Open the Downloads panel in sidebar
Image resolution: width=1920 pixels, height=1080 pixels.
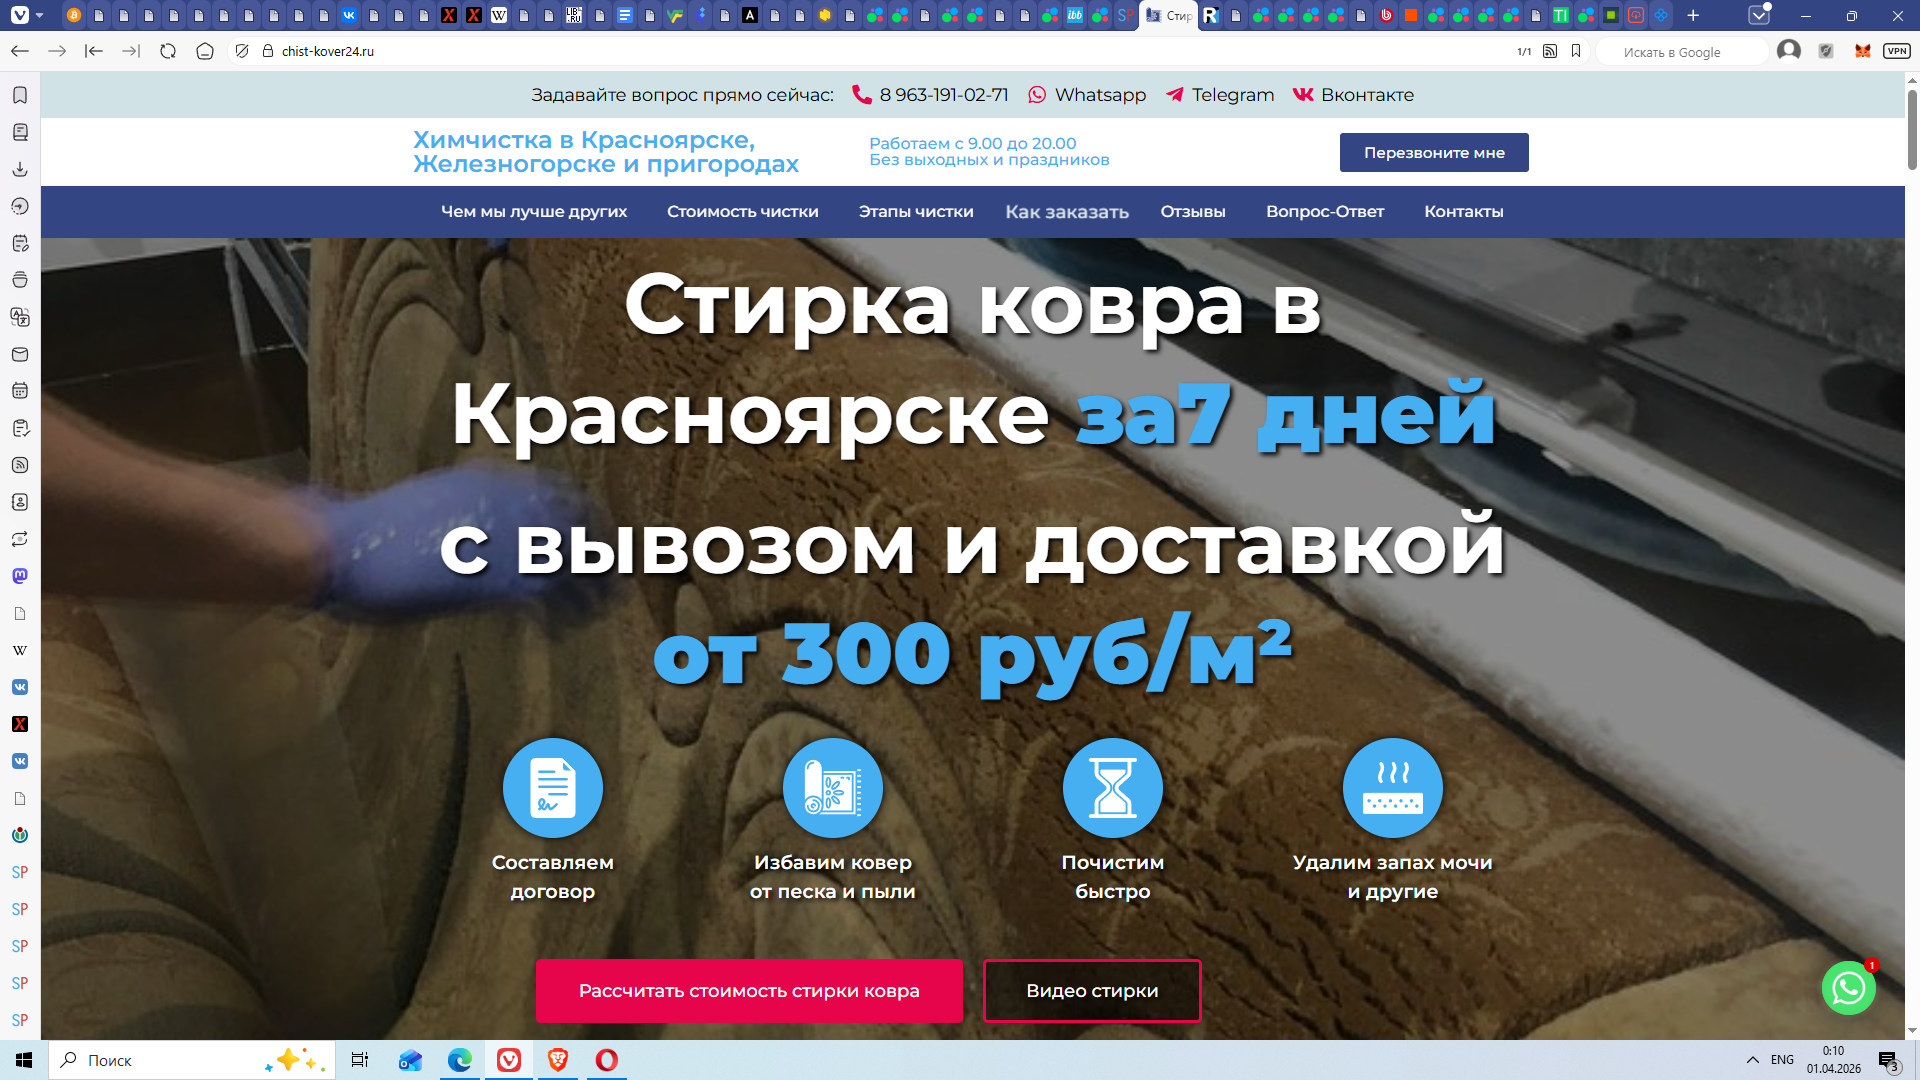pos(20,169)
